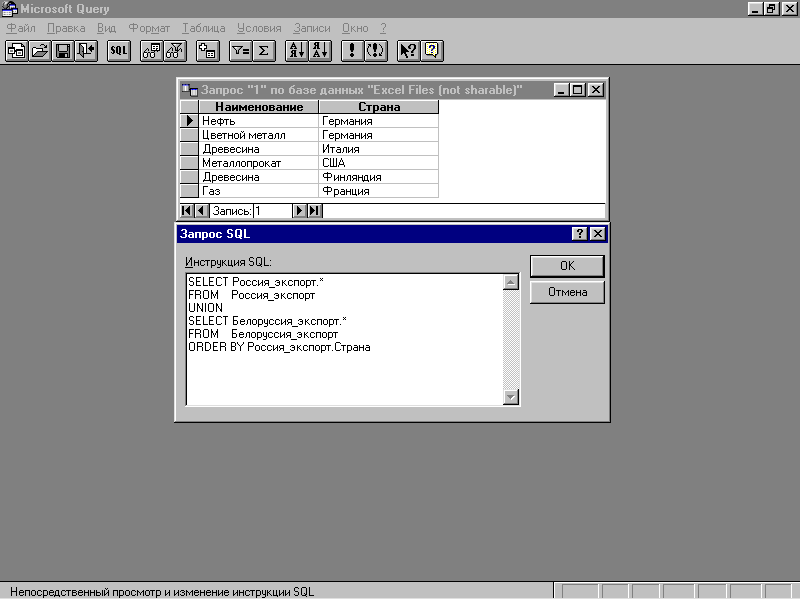Click the Франция cell

click(379, 191)
